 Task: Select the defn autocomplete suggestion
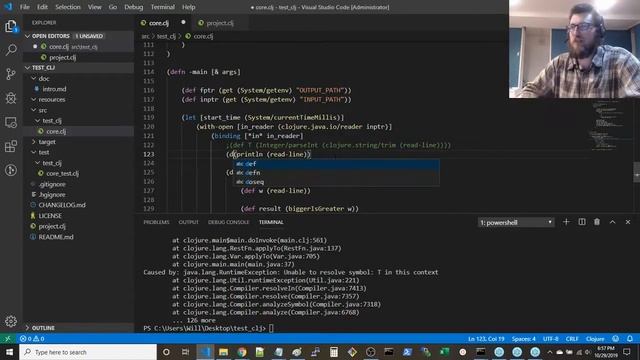(x=336, y=173)
